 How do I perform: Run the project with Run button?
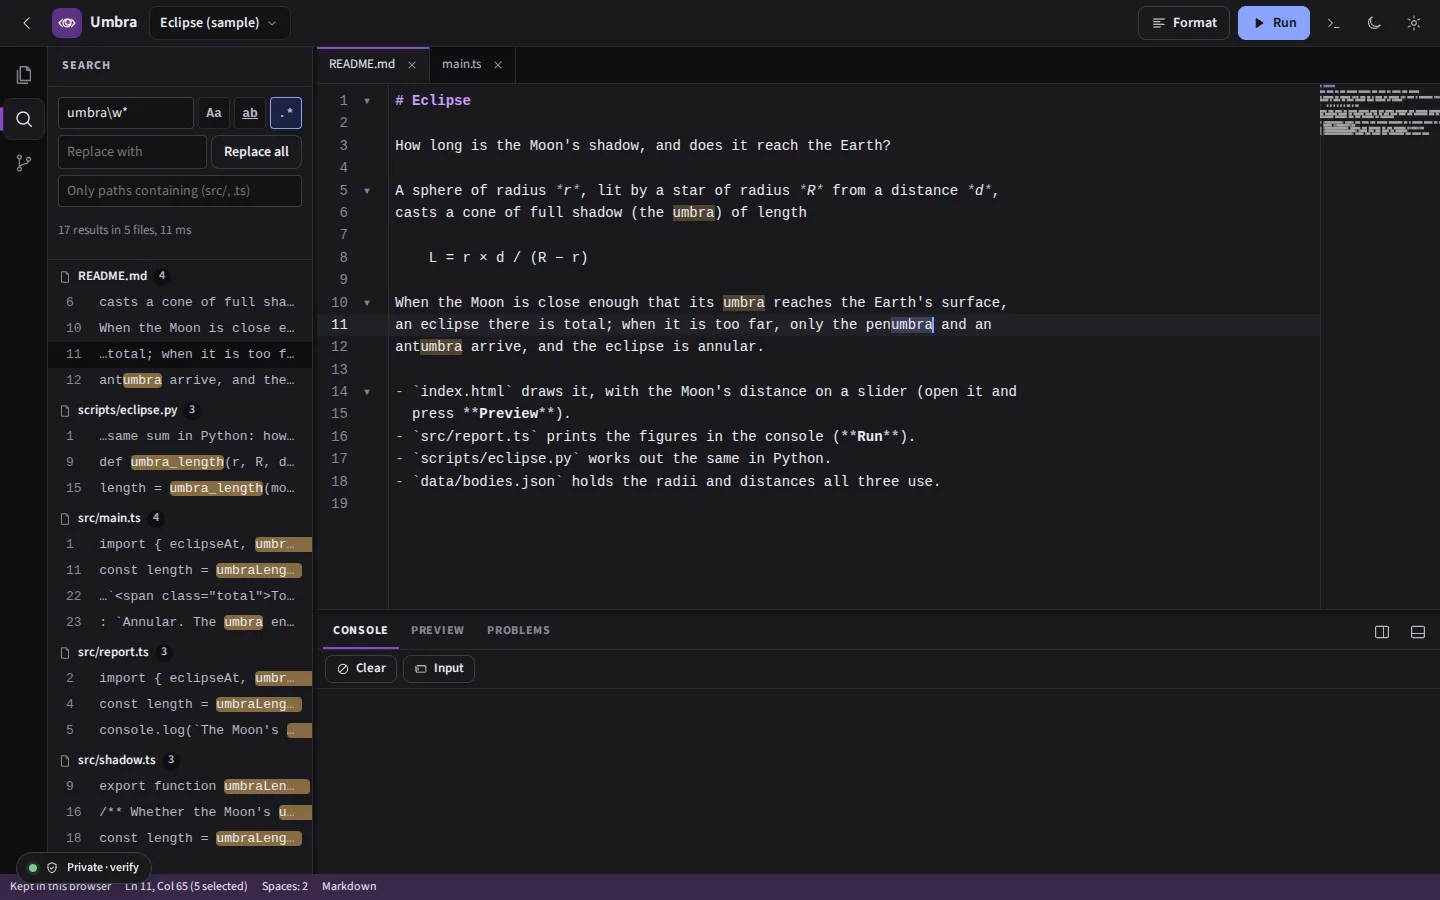pyautogui.click(x=1274, y=23)
